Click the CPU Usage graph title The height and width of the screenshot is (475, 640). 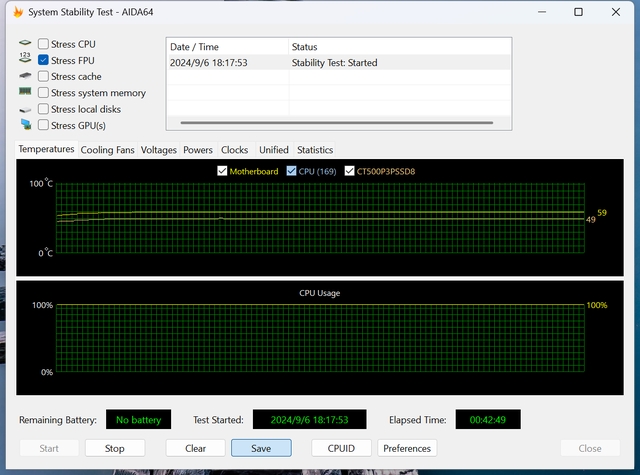[x=320, y=293]
